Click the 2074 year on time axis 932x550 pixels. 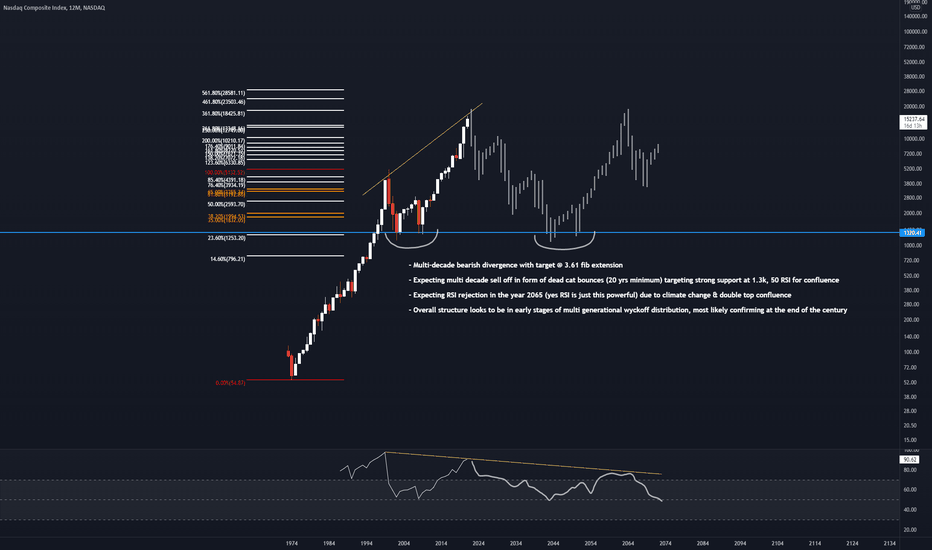[665, 543]
